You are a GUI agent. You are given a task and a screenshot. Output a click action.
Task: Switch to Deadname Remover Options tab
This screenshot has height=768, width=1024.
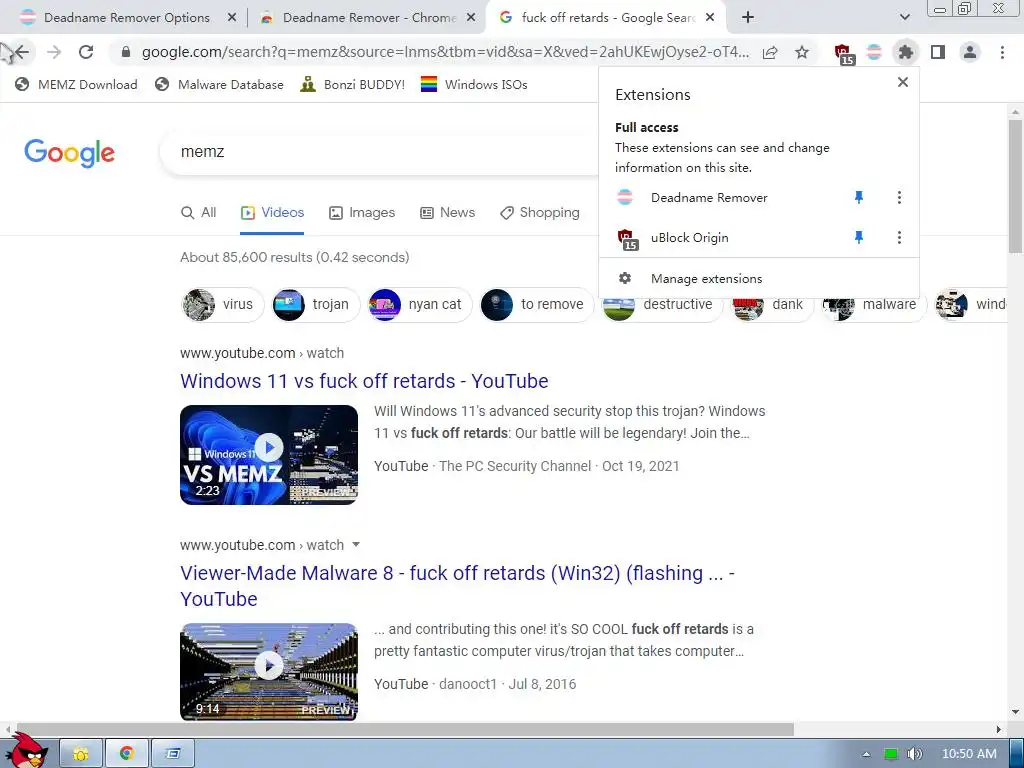[x=127, y=18]
